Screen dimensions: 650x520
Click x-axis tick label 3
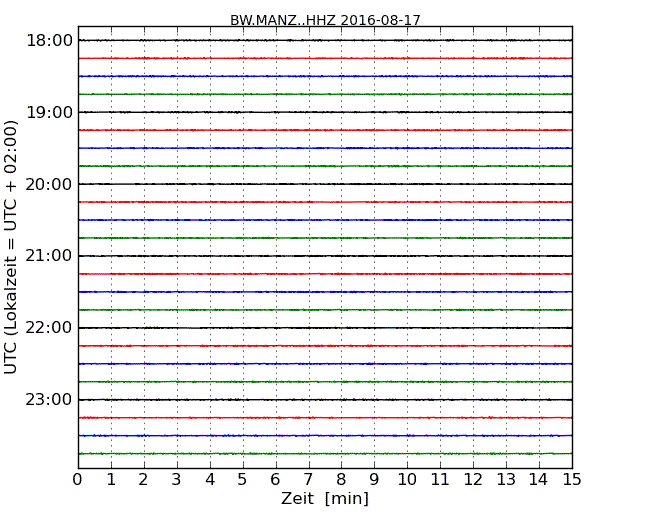coord(177,480)
